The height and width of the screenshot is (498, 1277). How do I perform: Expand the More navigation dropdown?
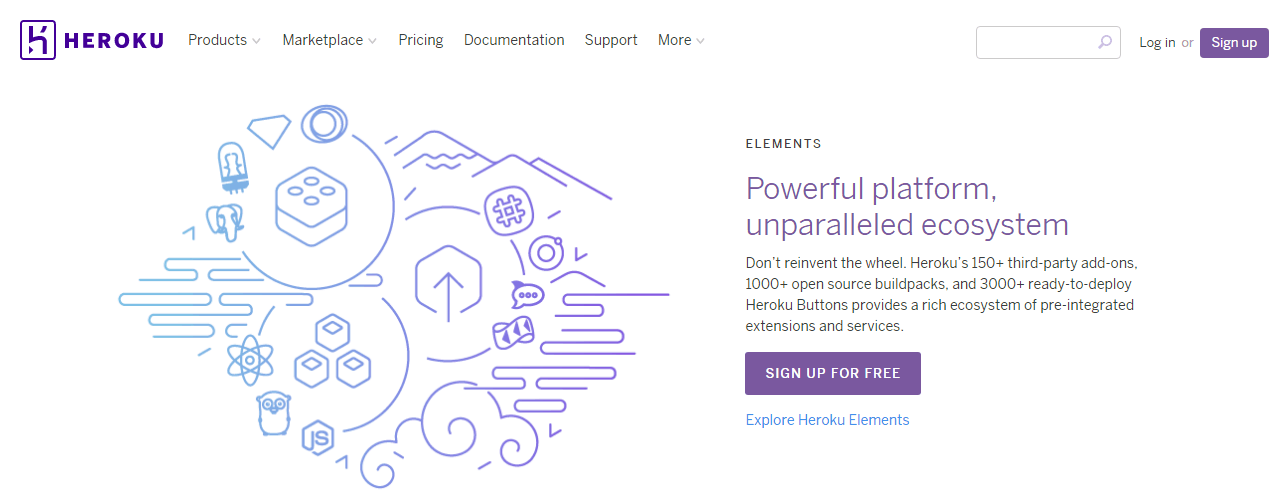point(681,41)
